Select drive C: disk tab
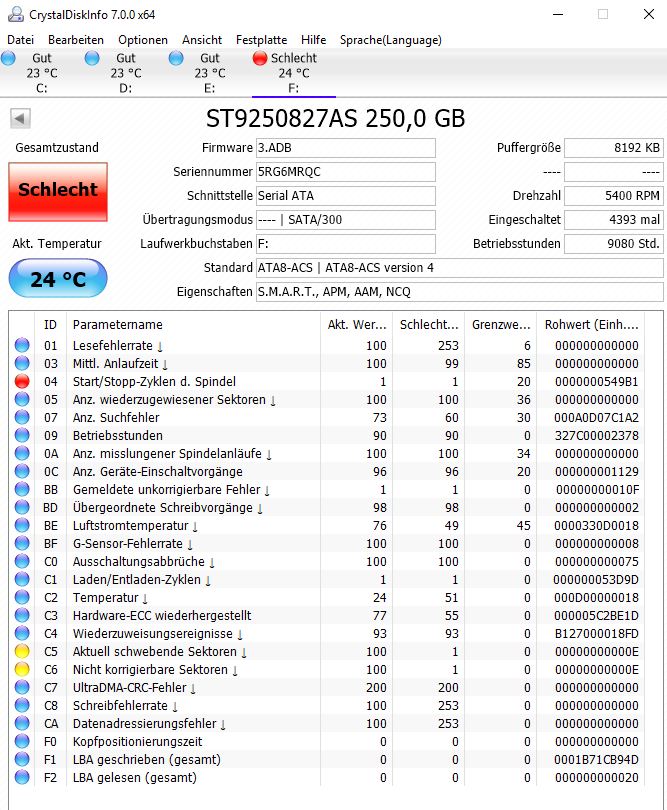The height and width of the screenshot is (810, 667). click(x=42, y=73)
